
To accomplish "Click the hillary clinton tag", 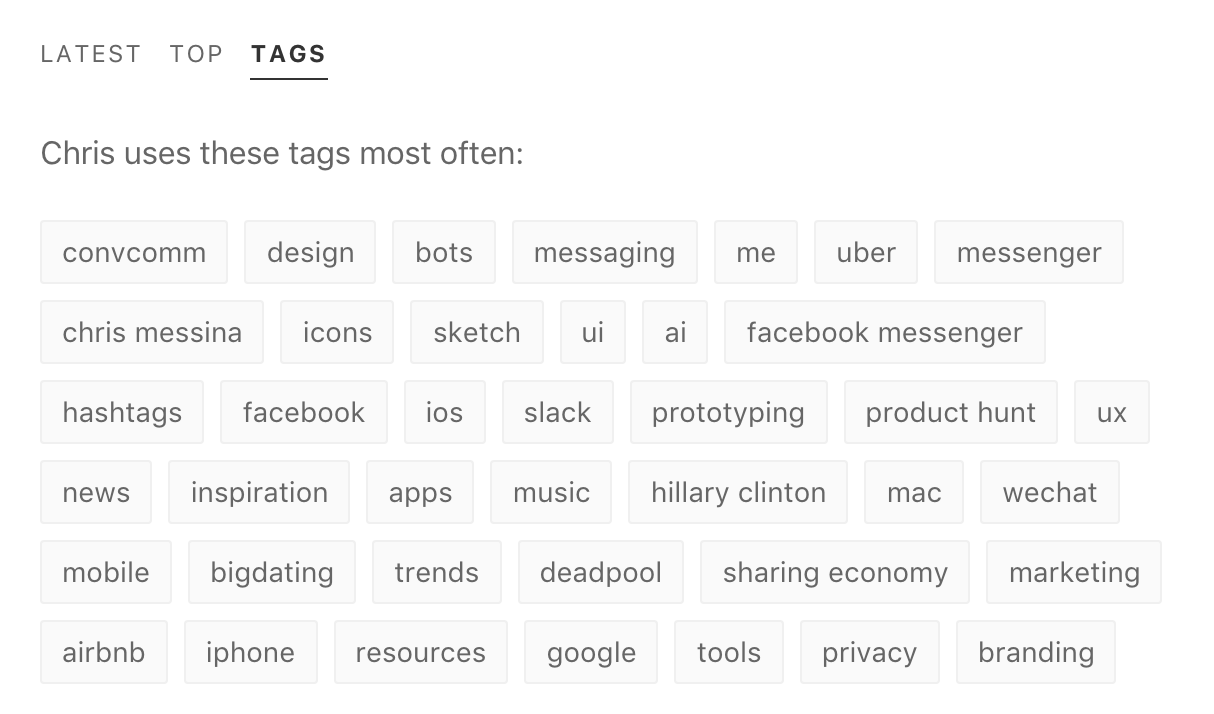I will click(738, 492).
